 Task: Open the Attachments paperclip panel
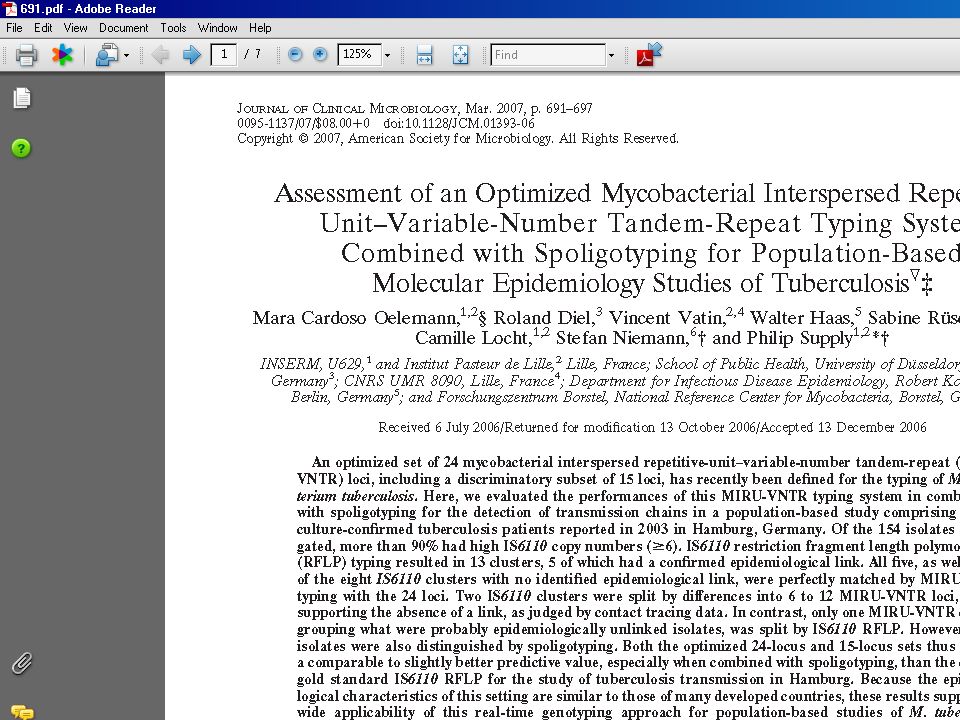coord(22,663)
